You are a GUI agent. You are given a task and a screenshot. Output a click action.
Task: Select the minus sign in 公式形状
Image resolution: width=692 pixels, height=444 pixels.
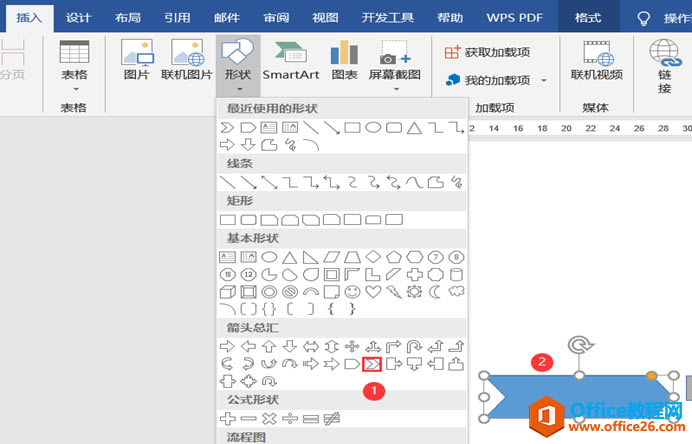(x=248, y=418)
